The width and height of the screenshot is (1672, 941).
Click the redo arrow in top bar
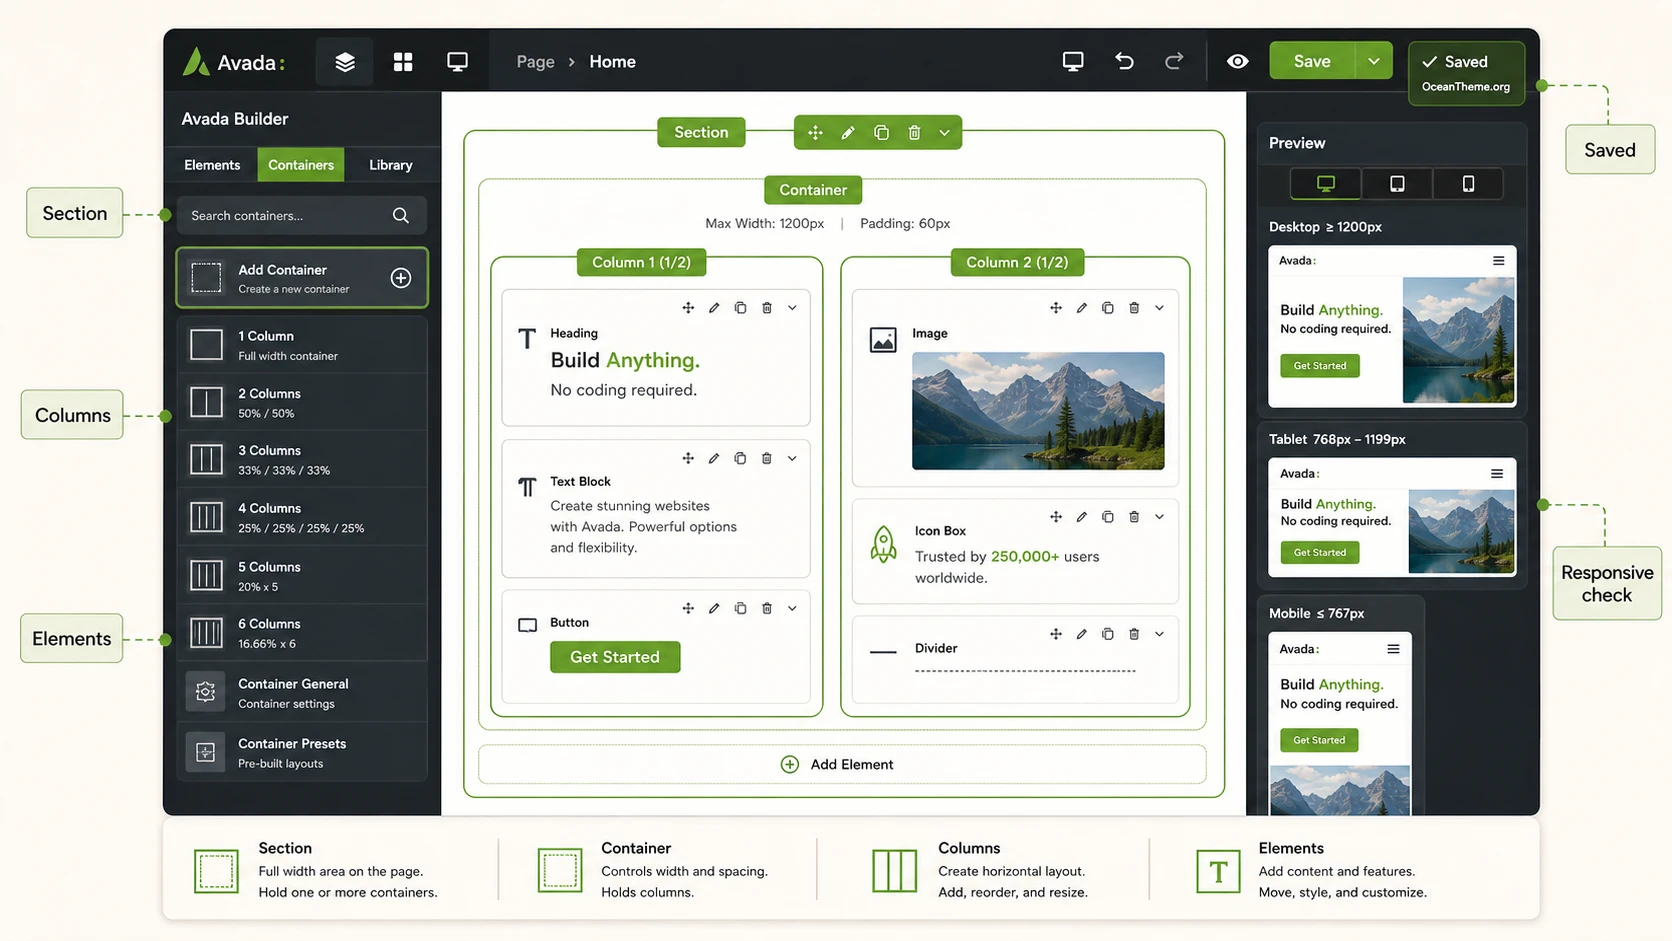point(1174,61)
